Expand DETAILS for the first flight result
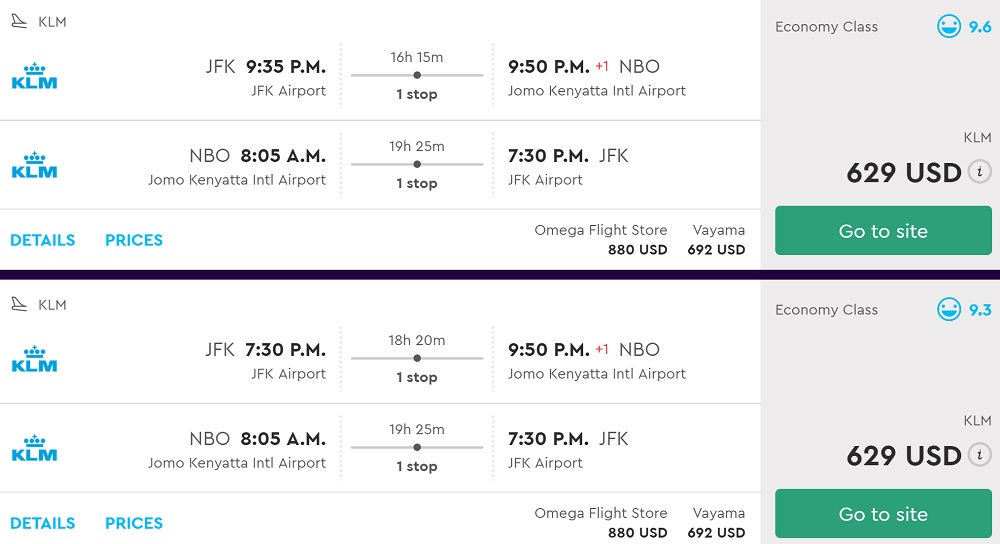The height and width of the screenshot is (544, 1000). pos(43,240)
